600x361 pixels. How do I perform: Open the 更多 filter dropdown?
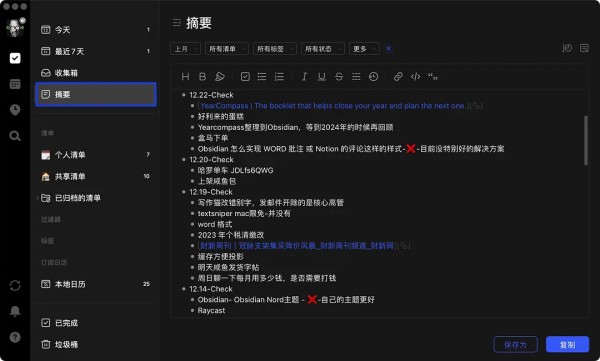pos(364,49)
